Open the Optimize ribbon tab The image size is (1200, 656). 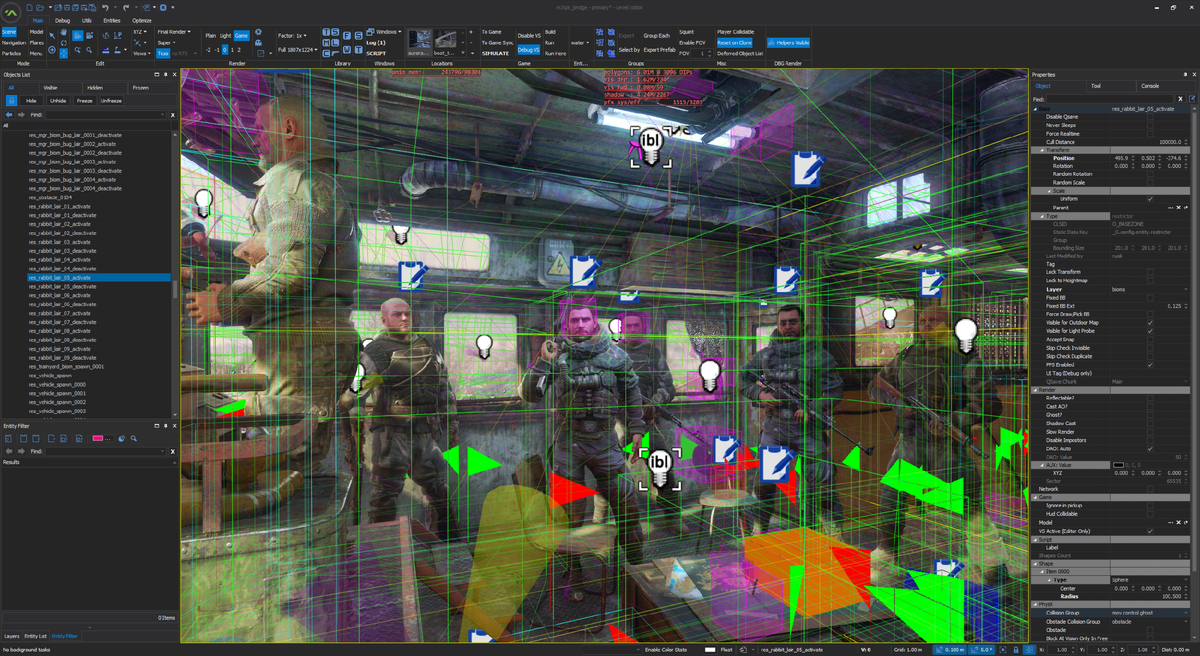[142, 20]
